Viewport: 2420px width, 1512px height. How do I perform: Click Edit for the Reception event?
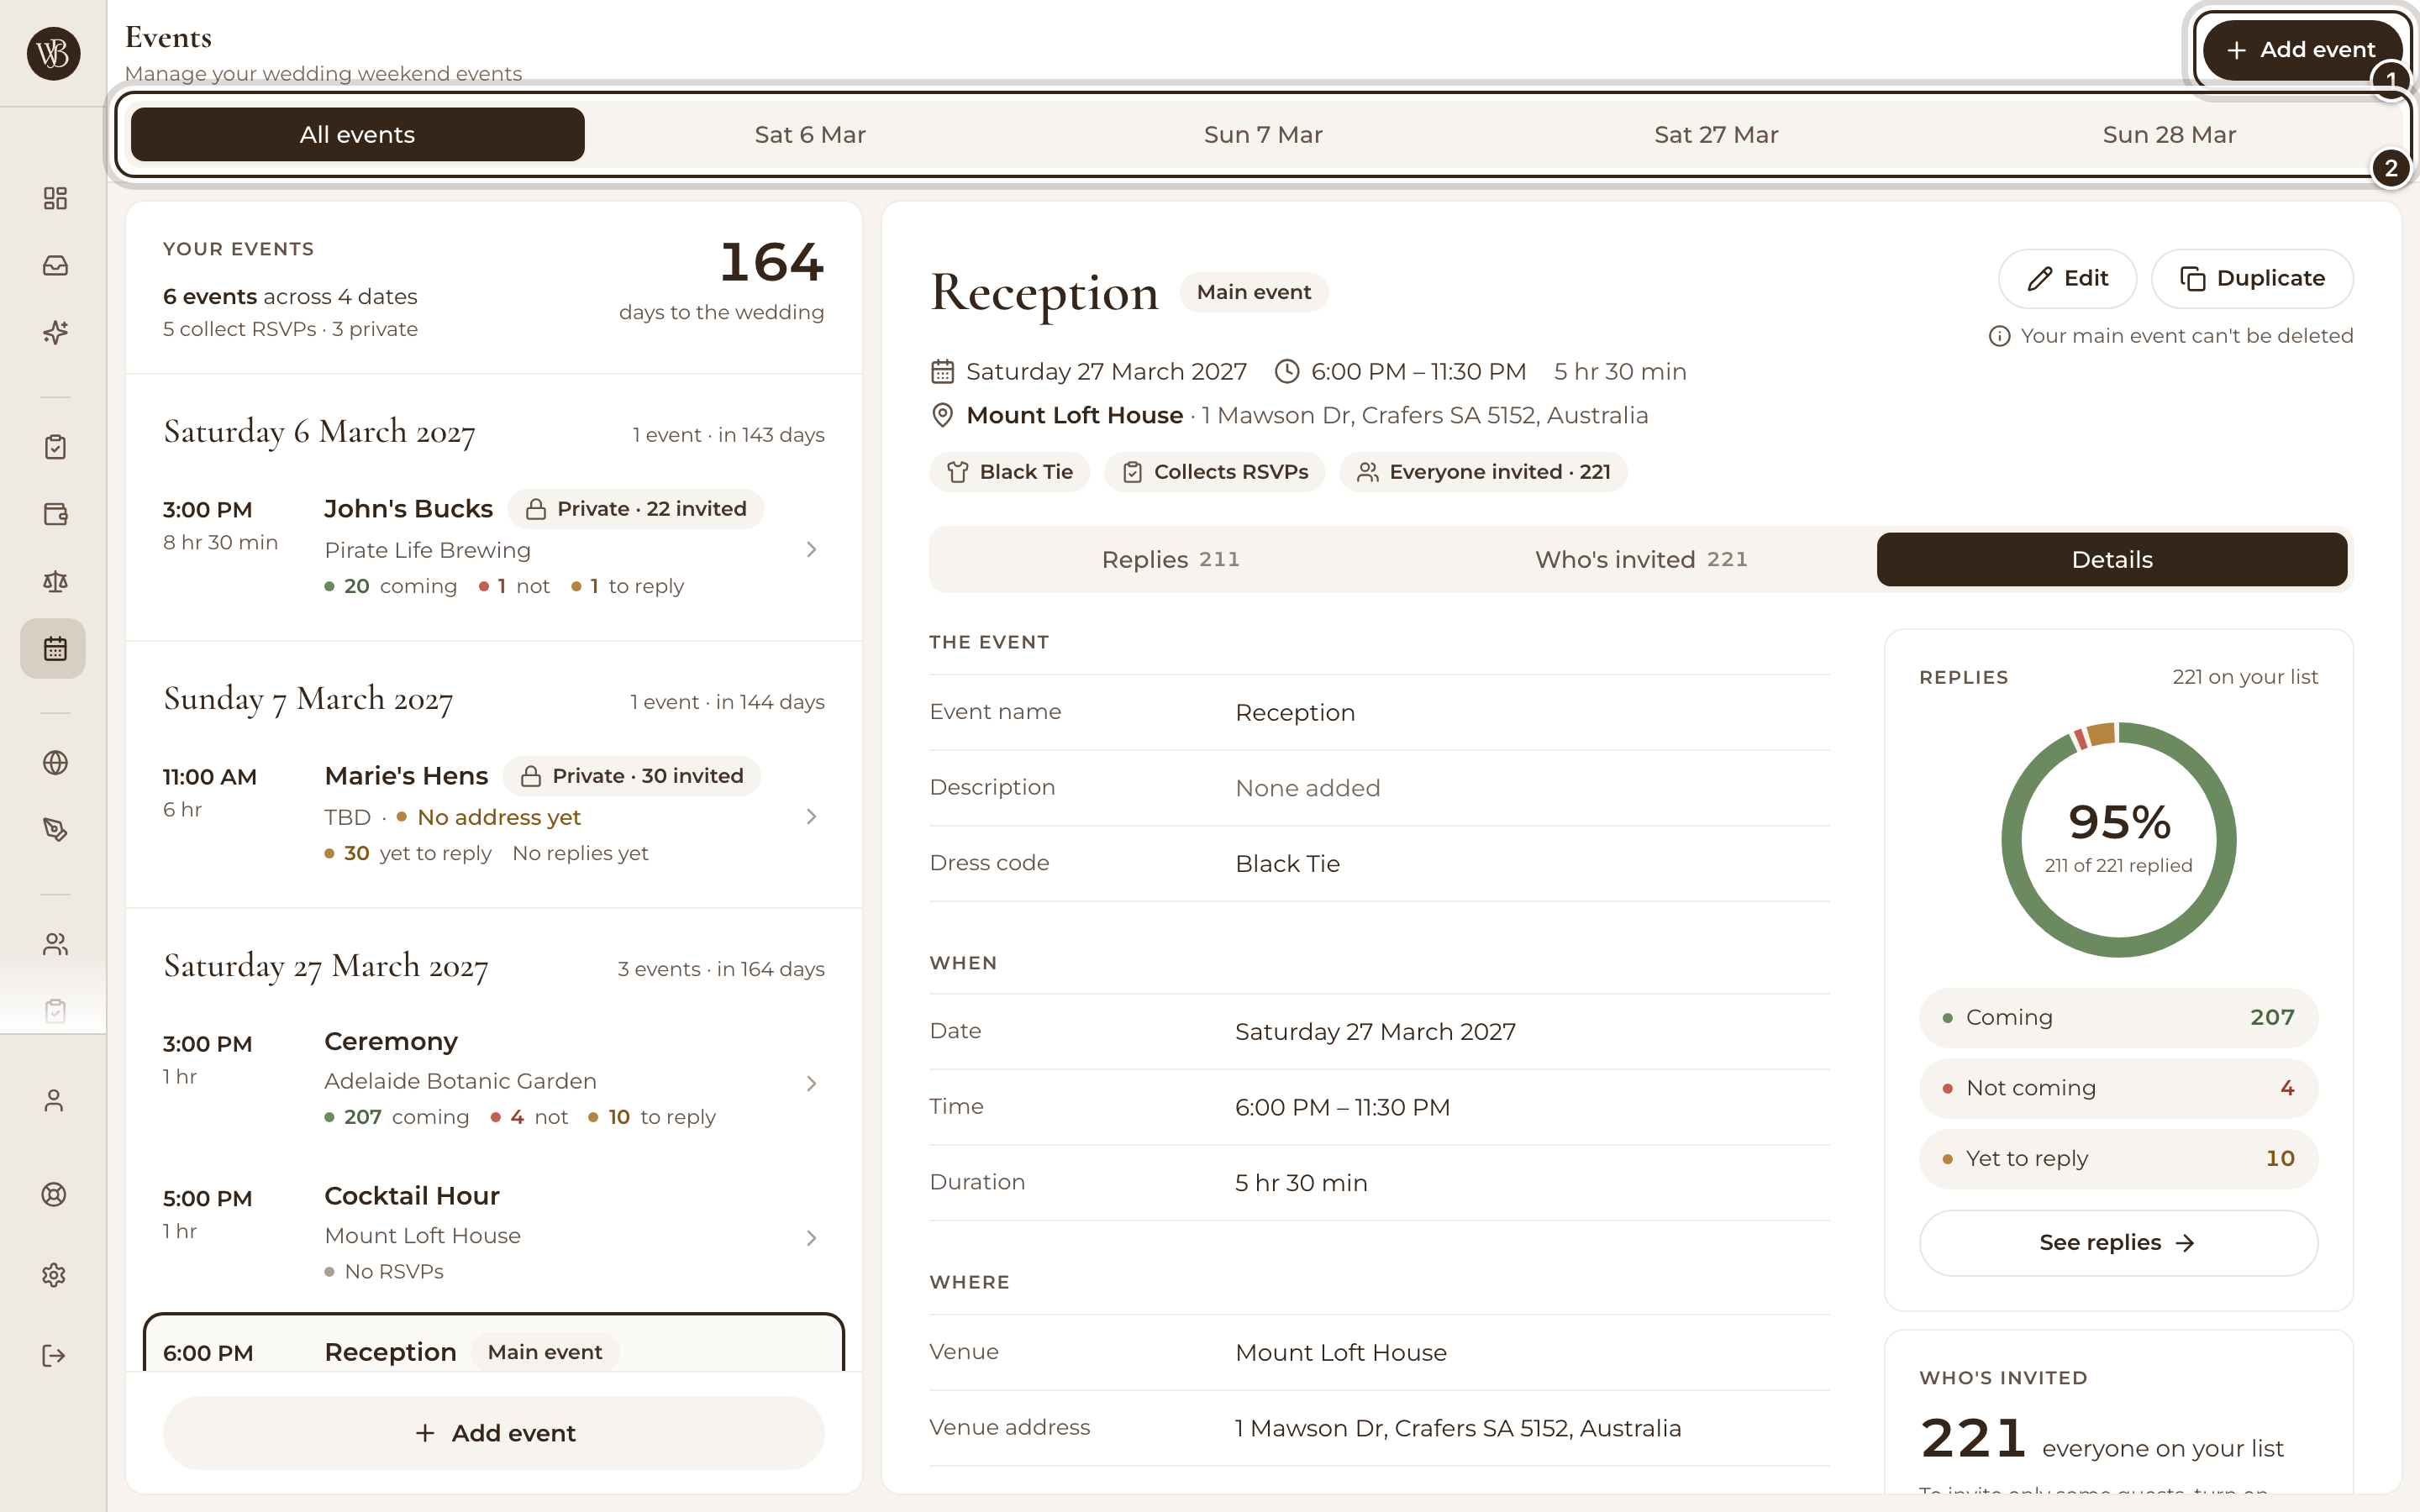(2067, 278)
